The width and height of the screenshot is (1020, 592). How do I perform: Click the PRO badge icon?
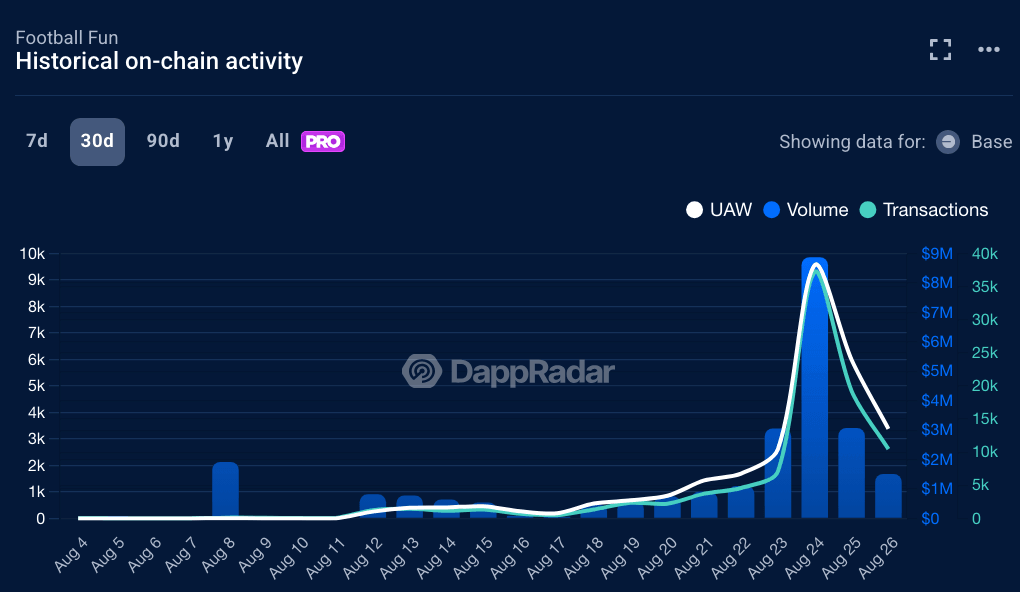[323, 142]
